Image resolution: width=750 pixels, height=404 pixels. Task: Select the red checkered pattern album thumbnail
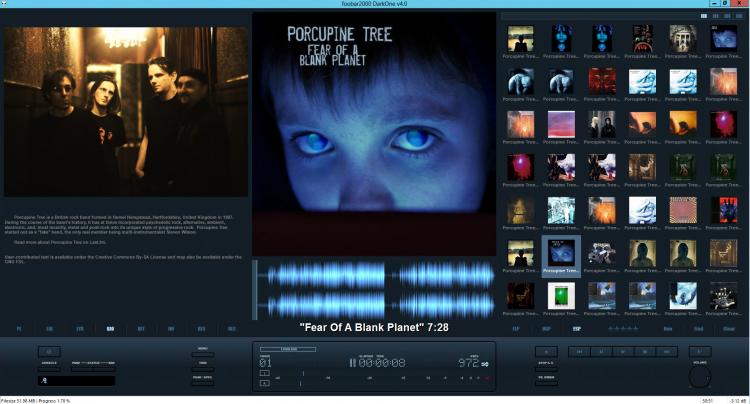(x=683, y=210)
